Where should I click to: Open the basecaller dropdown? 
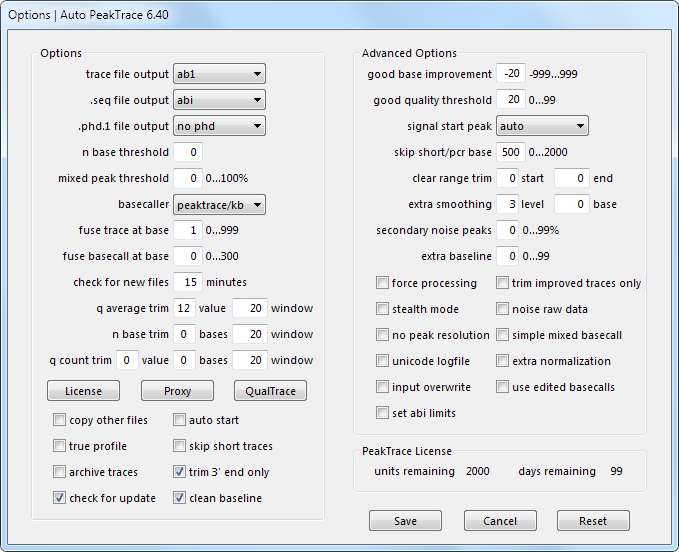point(219,205)
